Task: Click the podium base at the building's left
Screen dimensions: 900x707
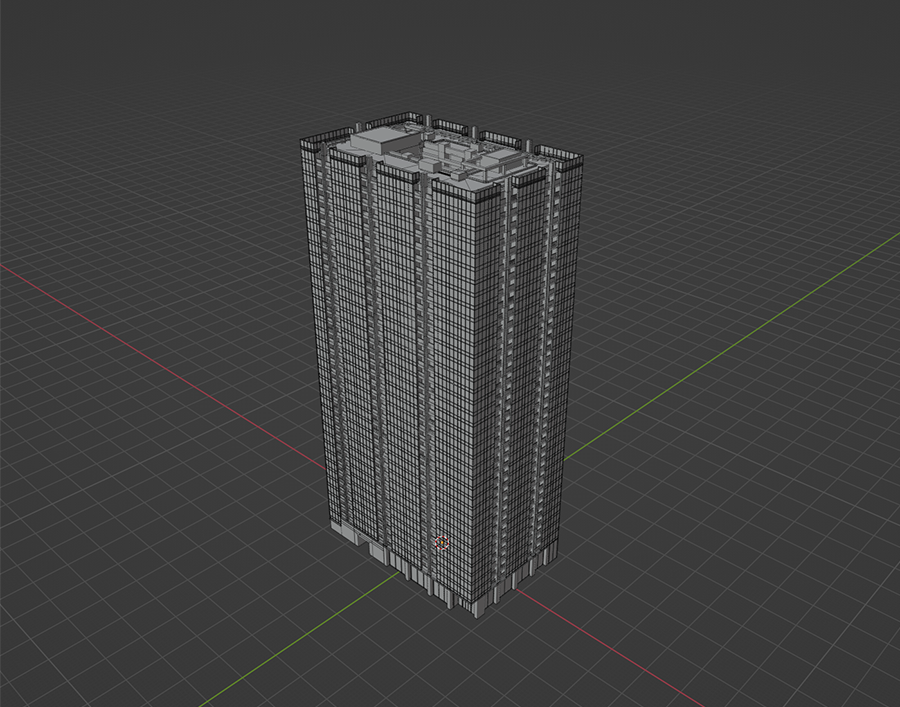Action: pos(345,532)
